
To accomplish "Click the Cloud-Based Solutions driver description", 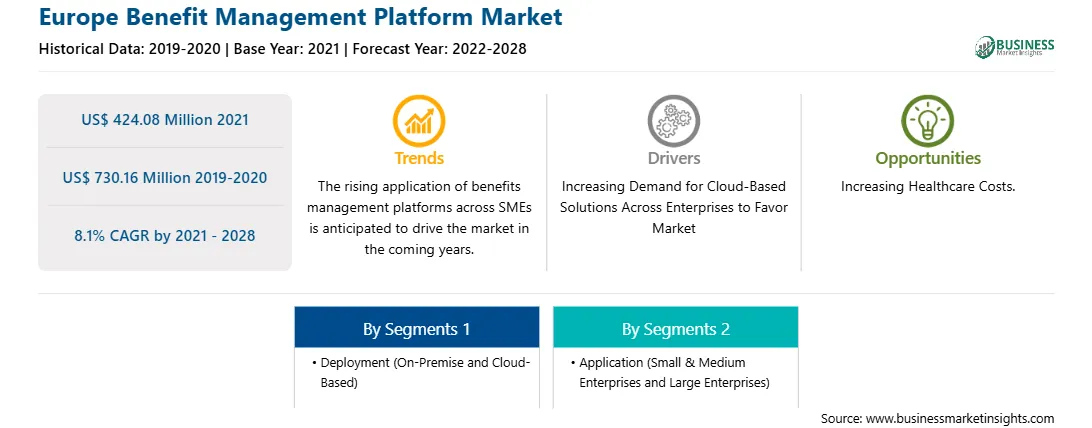I will 673,207.
